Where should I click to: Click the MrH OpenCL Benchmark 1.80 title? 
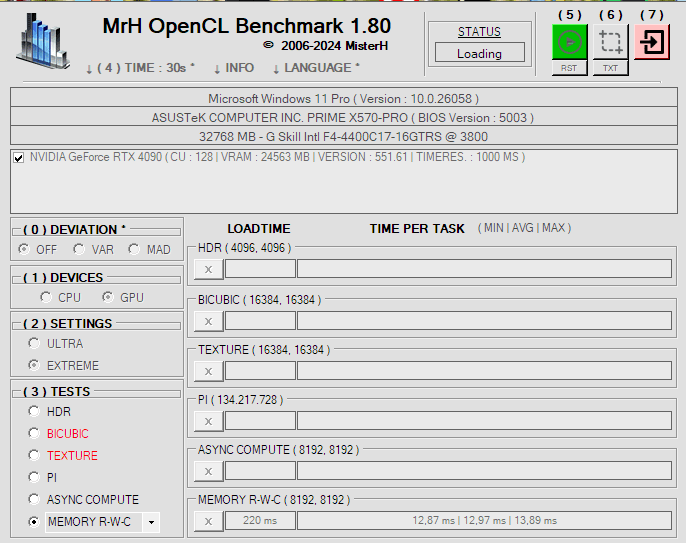click(247, 26)
